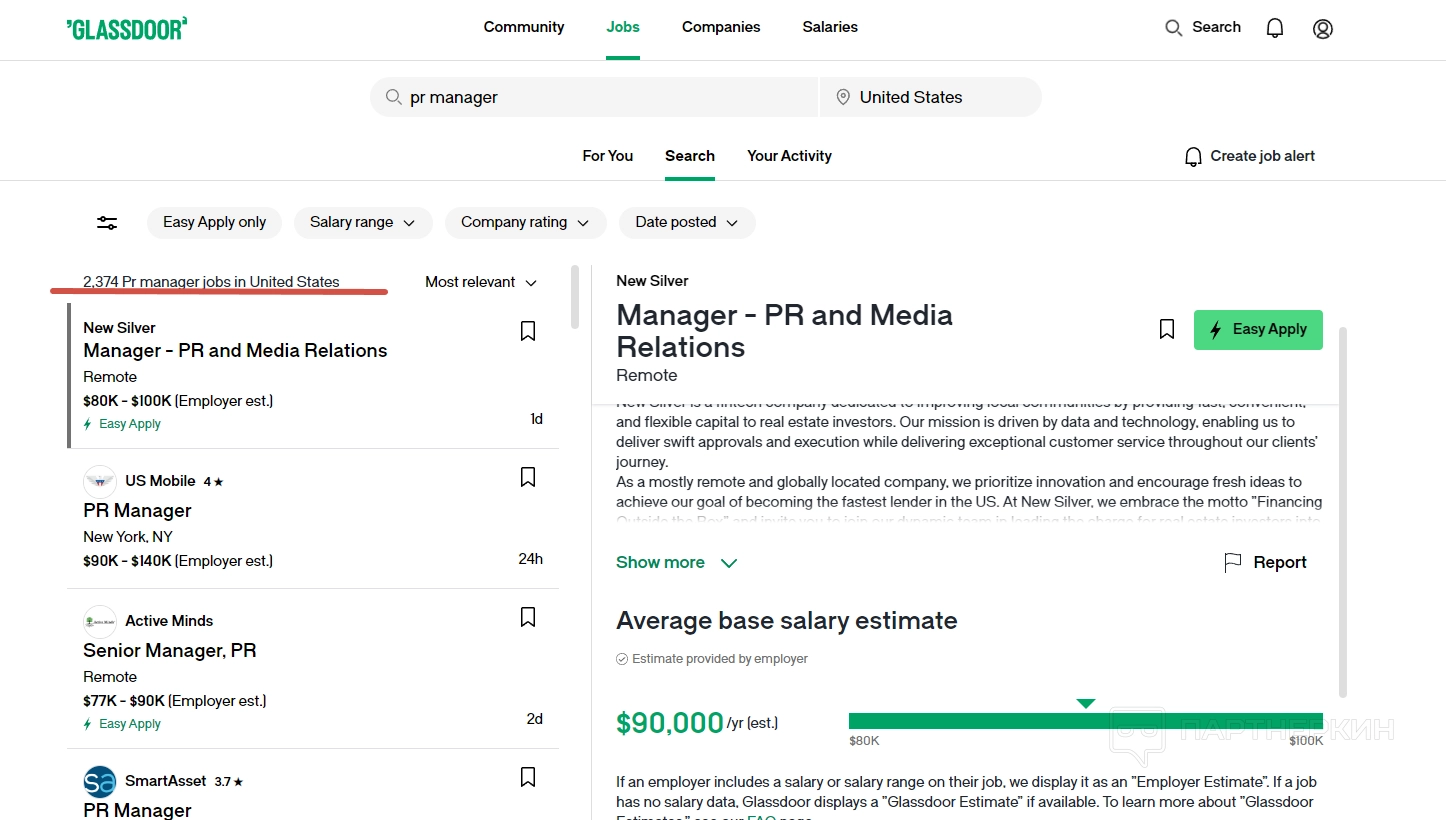Toggle the Easy Apply only filter
The height and width of the screenshot is (820, 1446).
(214, 222)
